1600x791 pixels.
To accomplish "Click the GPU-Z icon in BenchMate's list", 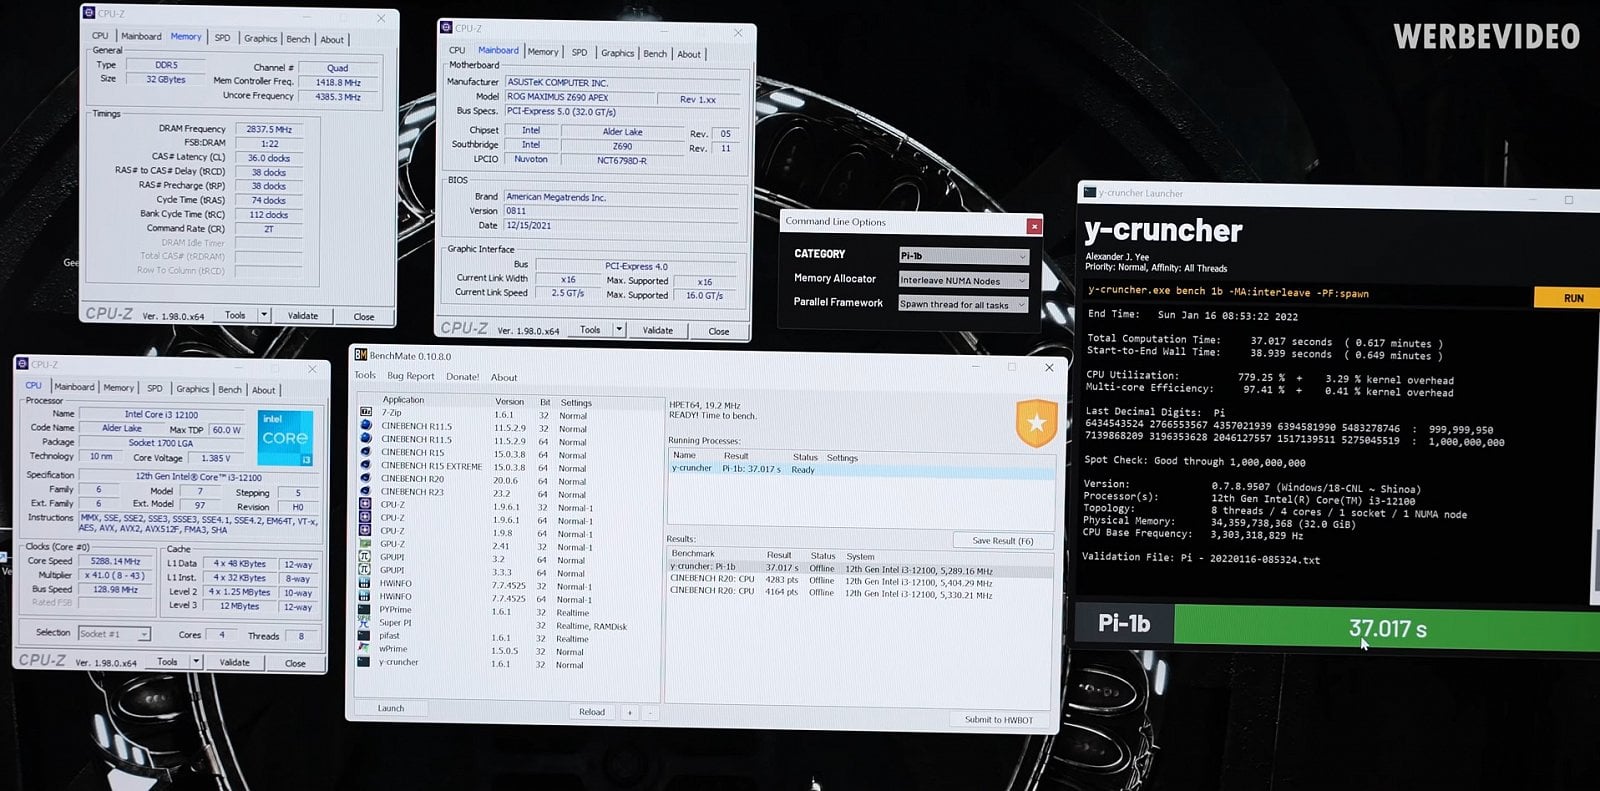I will click(365, 544).
